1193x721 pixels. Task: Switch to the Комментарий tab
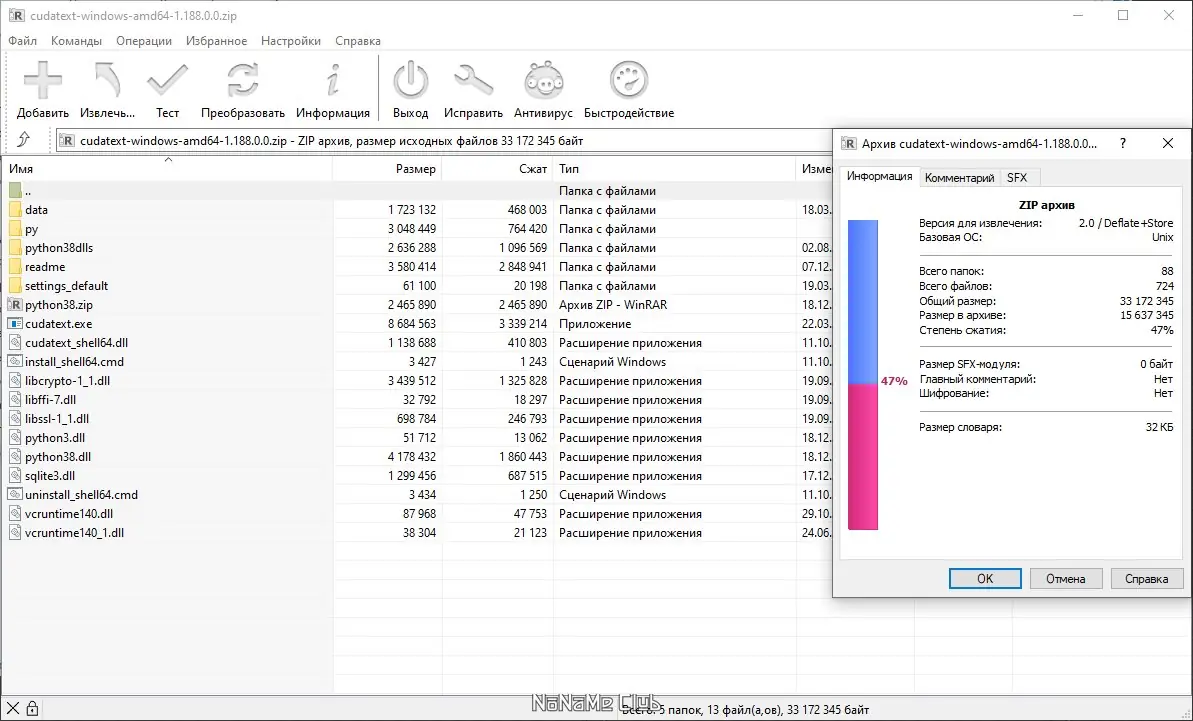point(959,176)
